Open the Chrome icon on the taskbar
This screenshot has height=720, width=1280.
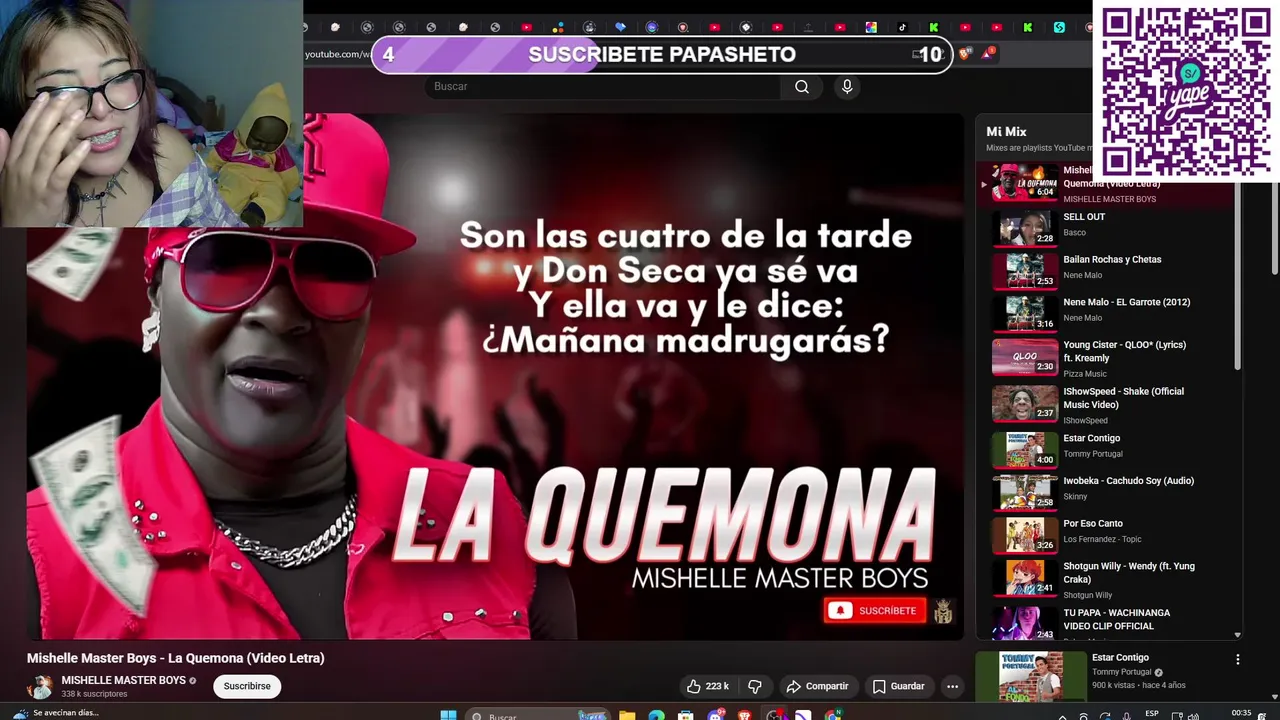pyautogui.click(x=833, y=715)
